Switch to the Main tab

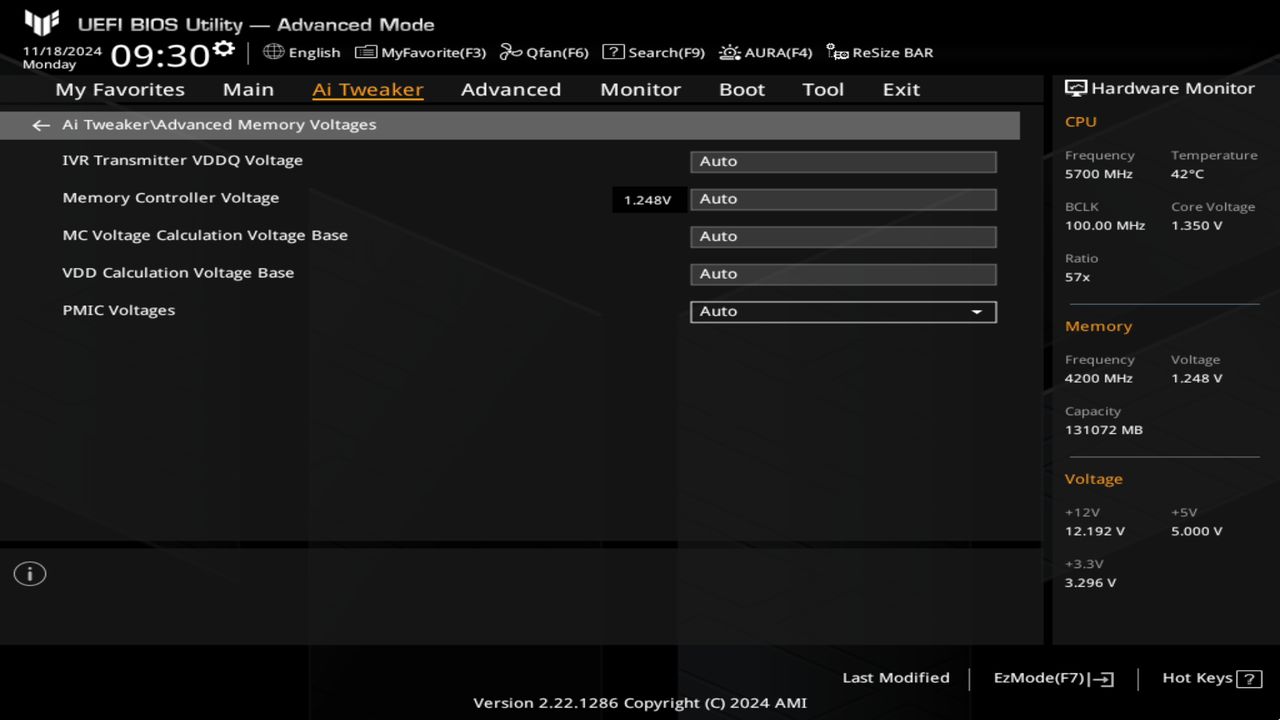(248, 89)
